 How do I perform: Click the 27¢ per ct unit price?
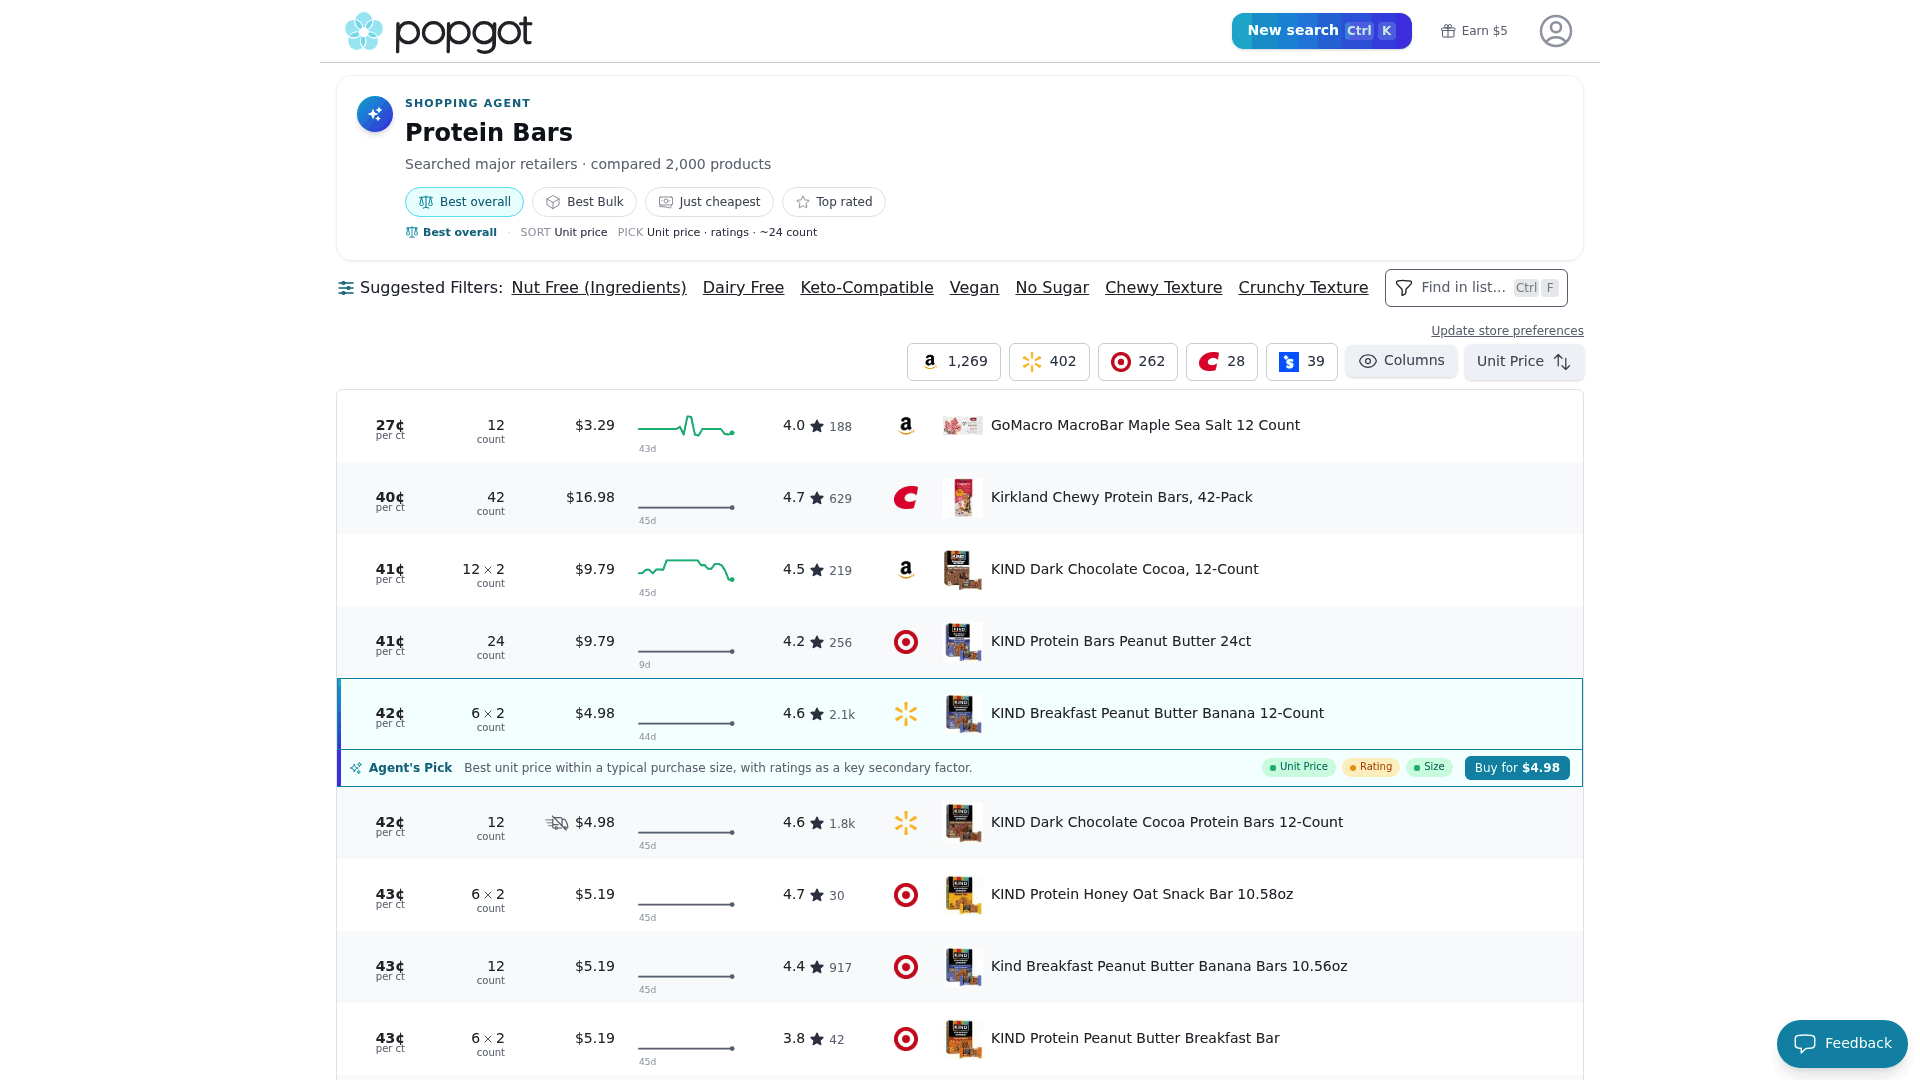pos(390,429)
